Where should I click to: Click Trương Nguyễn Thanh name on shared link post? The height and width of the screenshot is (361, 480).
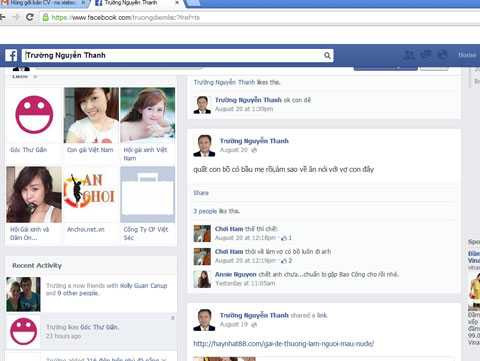(254, 315)
